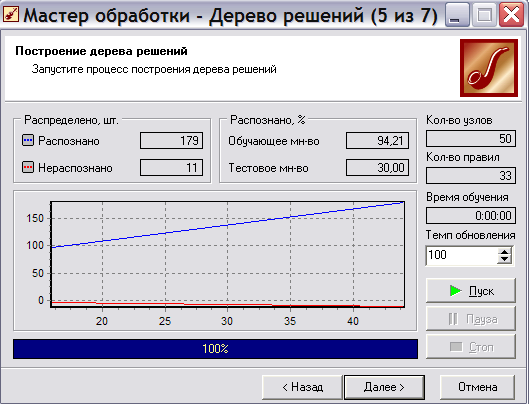Screen dimensions: 529x404
Task: Click the 25 x-axis label on the chart
Action: [165, 321]
